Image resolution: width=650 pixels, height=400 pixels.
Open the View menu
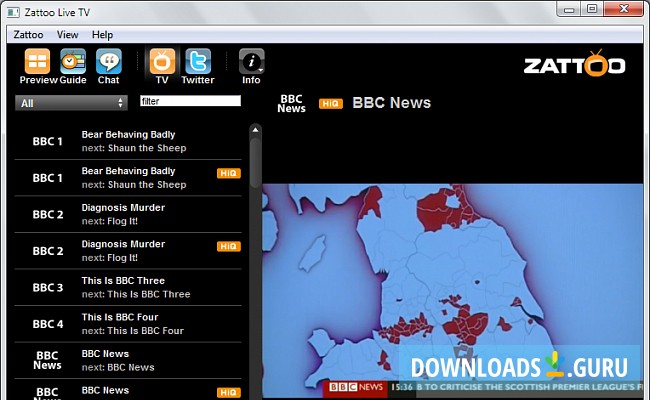click(x=67, y=34)
